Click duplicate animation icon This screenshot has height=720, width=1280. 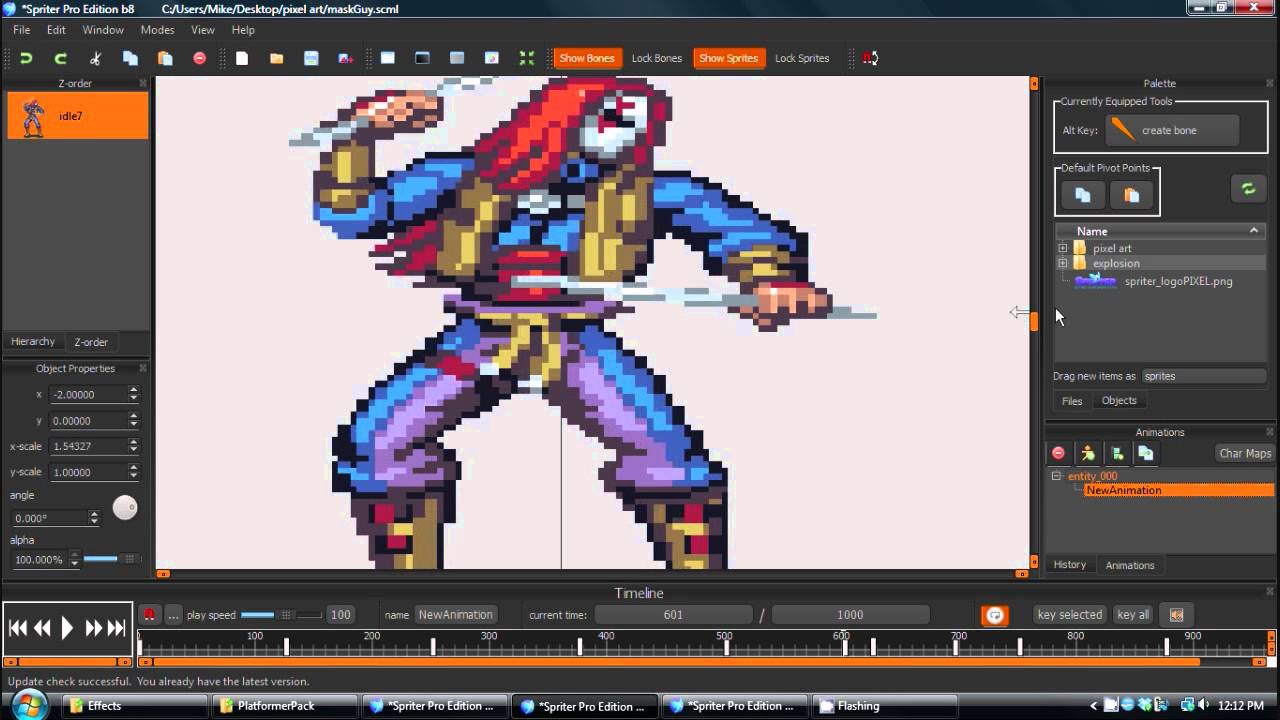(x=1146, y=453)
